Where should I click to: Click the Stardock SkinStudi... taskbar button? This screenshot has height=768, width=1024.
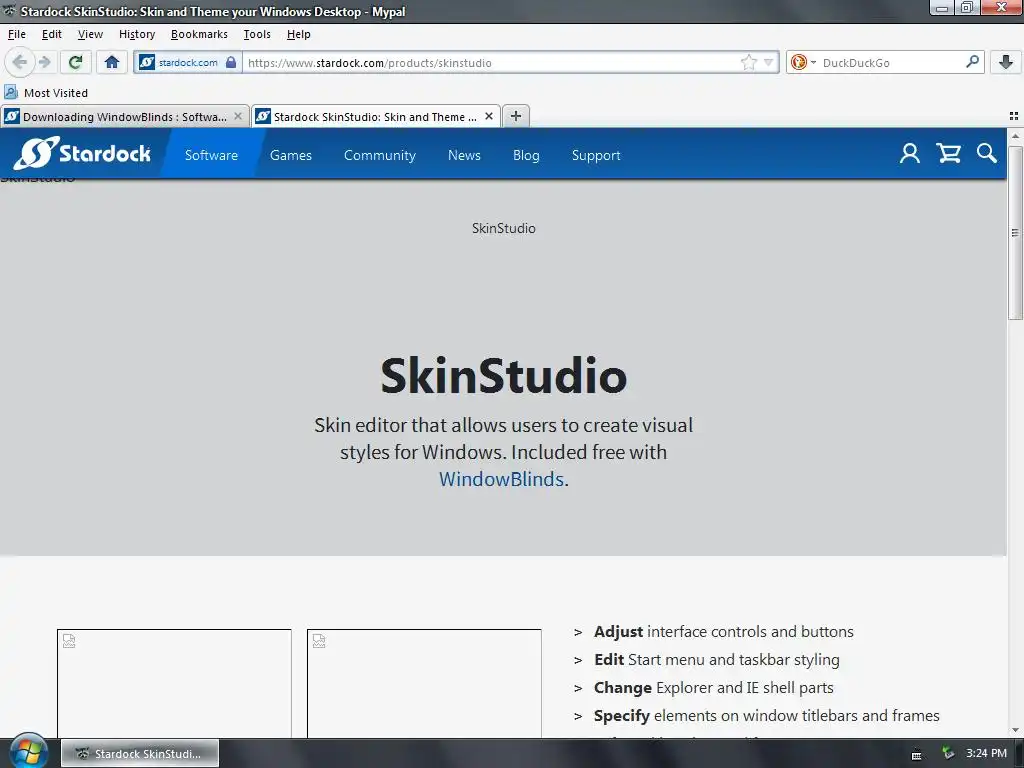[x=140, y=754]
